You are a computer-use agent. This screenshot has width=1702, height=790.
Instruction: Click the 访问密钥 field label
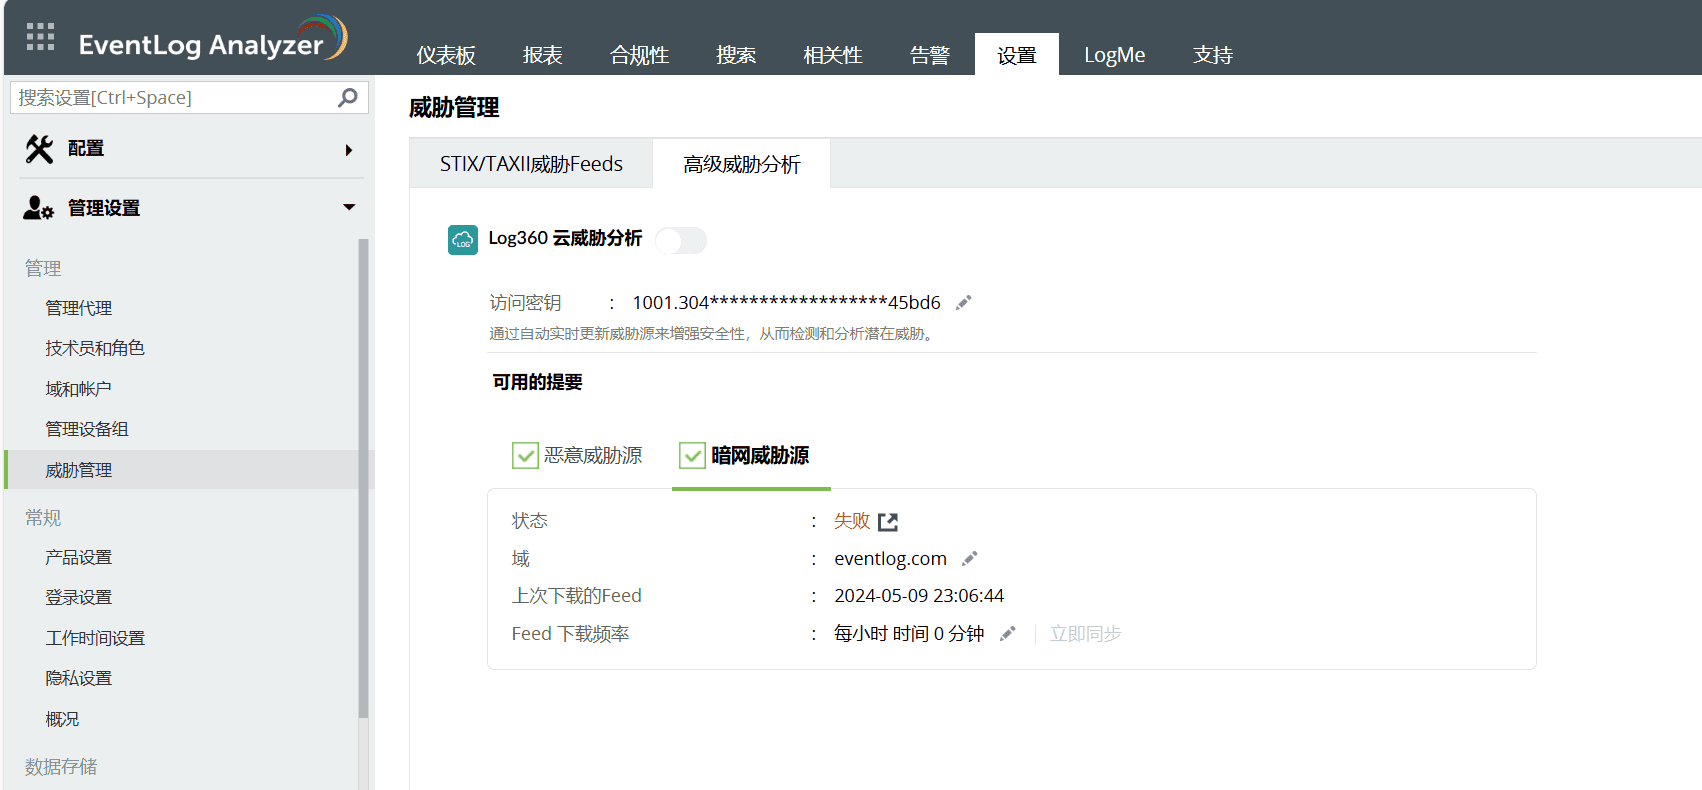pos(525,303)
